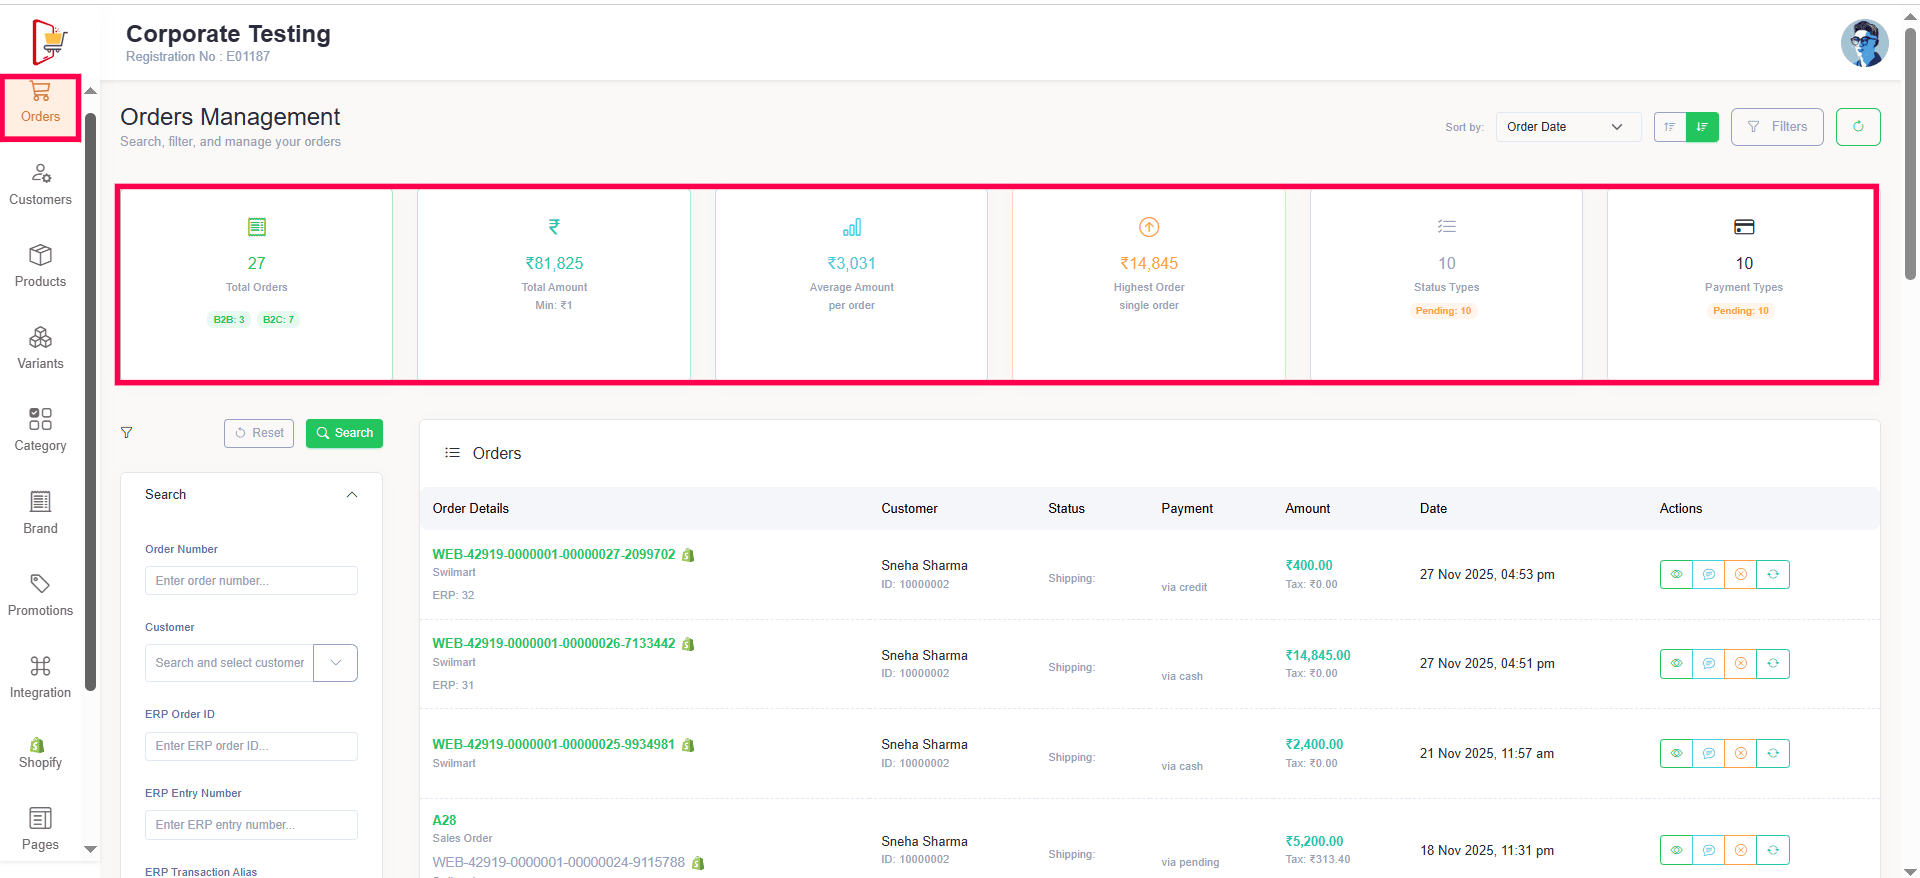Expand the customer select dropdown arrow

click(x=336, y=663)
